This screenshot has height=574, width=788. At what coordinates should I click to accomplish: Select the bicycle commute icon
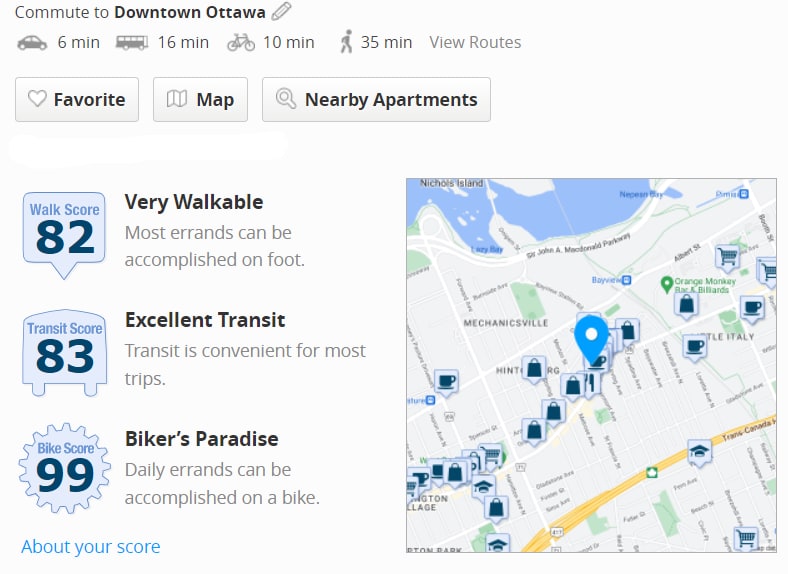[241, 43]
